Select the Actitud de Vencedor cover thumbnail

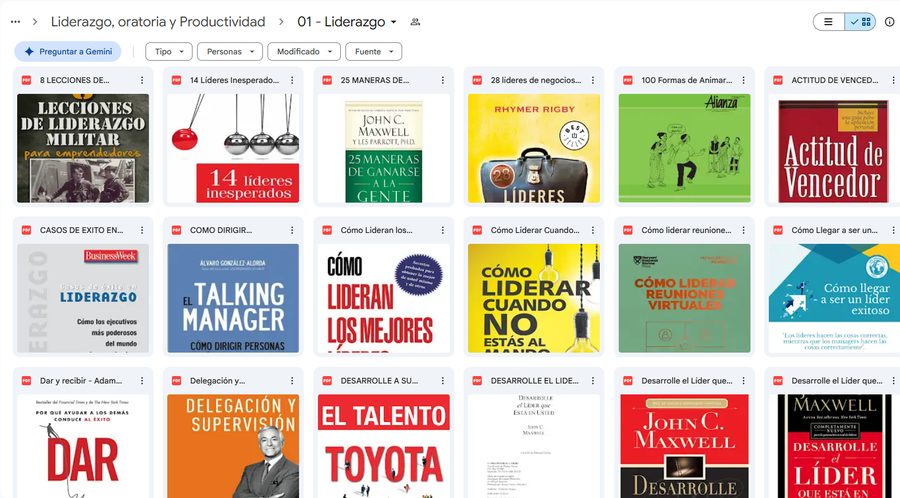pos(834,148)
